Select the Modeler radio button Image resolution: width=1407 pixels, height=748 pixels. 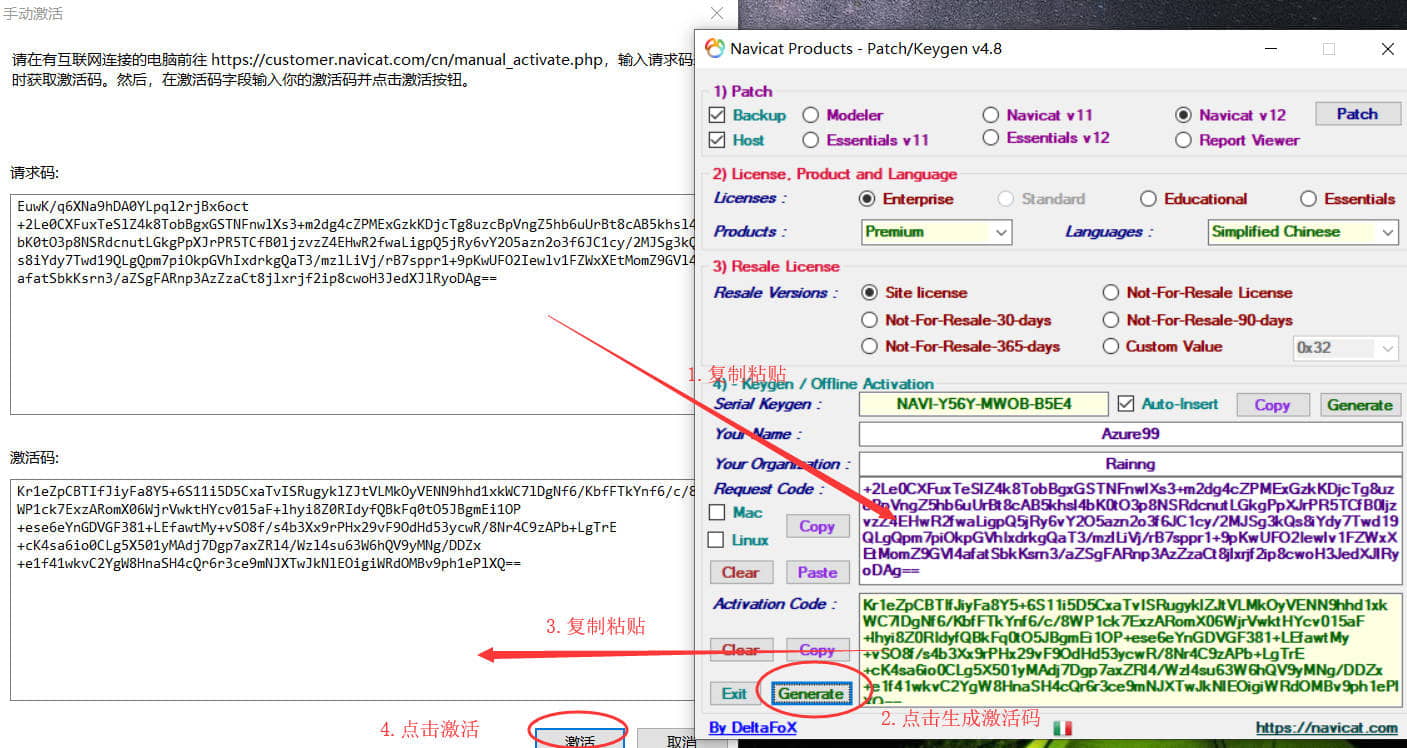(x=810, y=115)
